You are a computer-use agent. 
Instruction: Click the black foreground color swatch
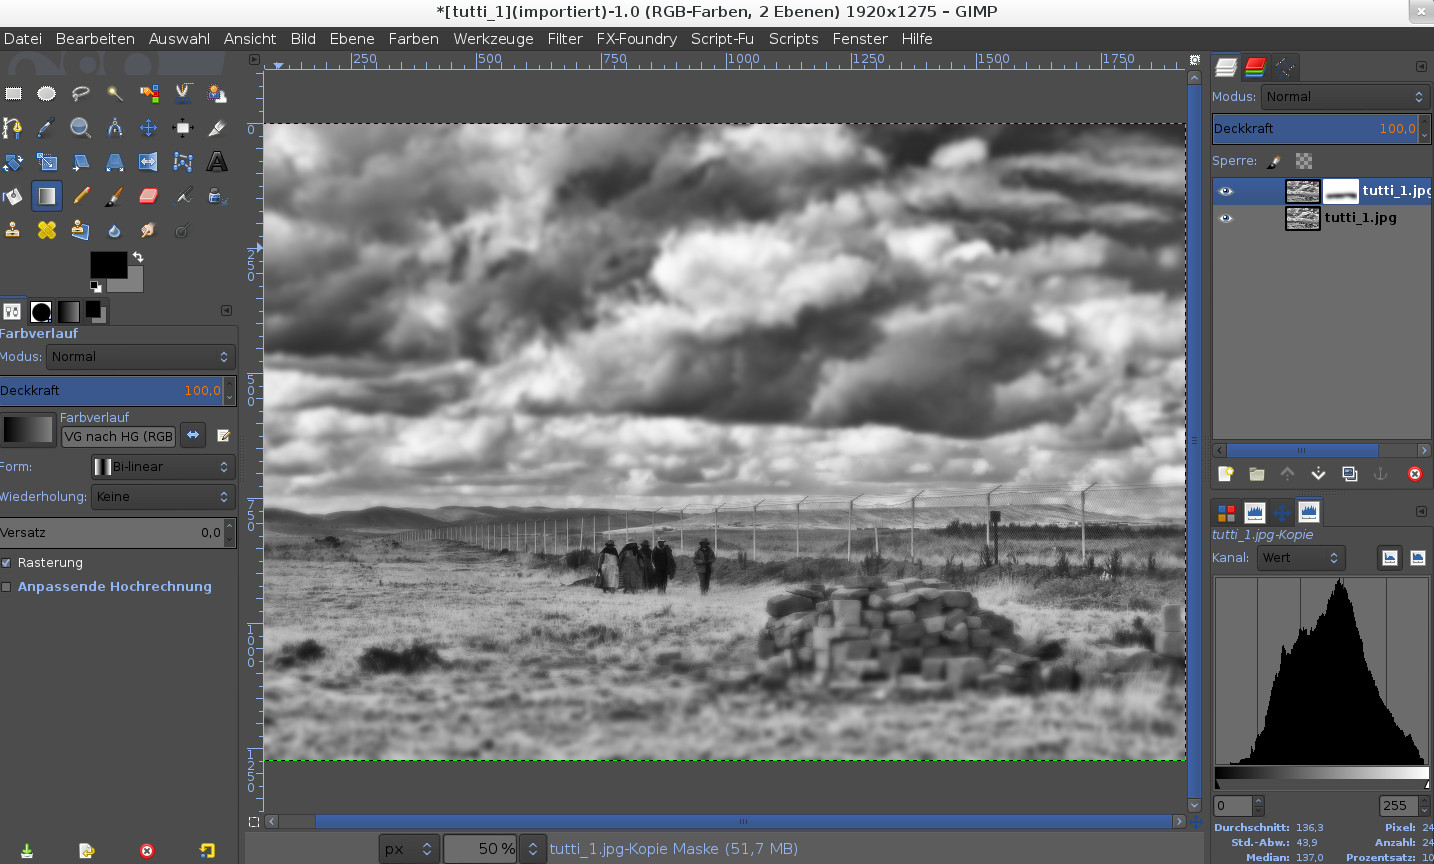108,265
